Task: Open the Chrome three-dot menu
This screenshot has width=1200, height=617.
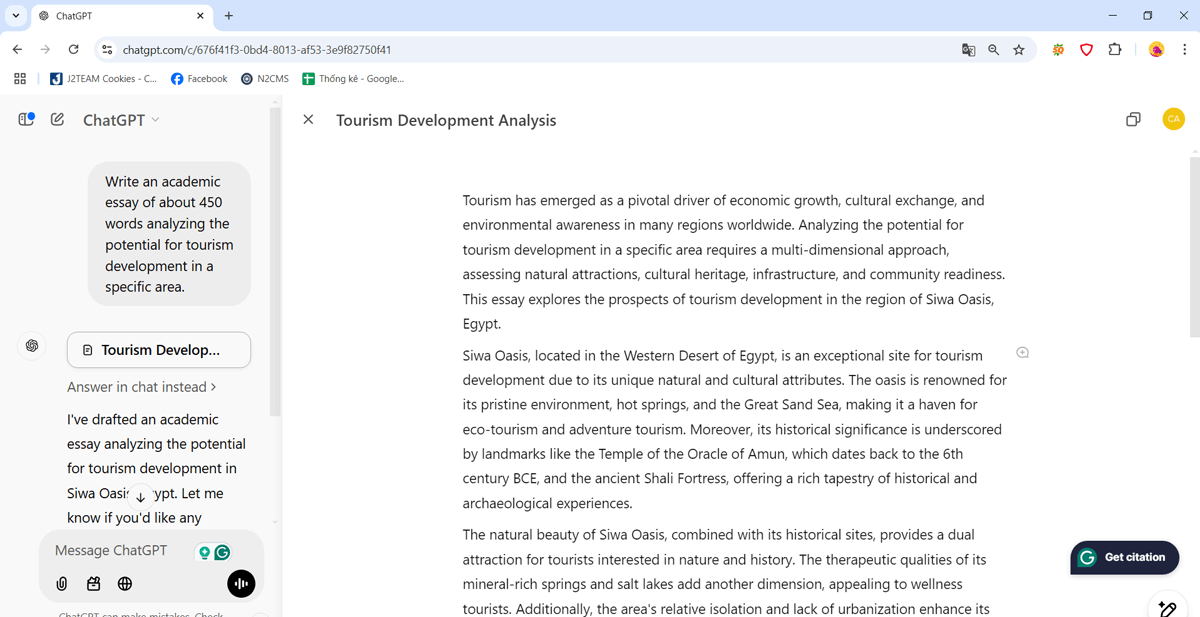Action: [1184, 50]
